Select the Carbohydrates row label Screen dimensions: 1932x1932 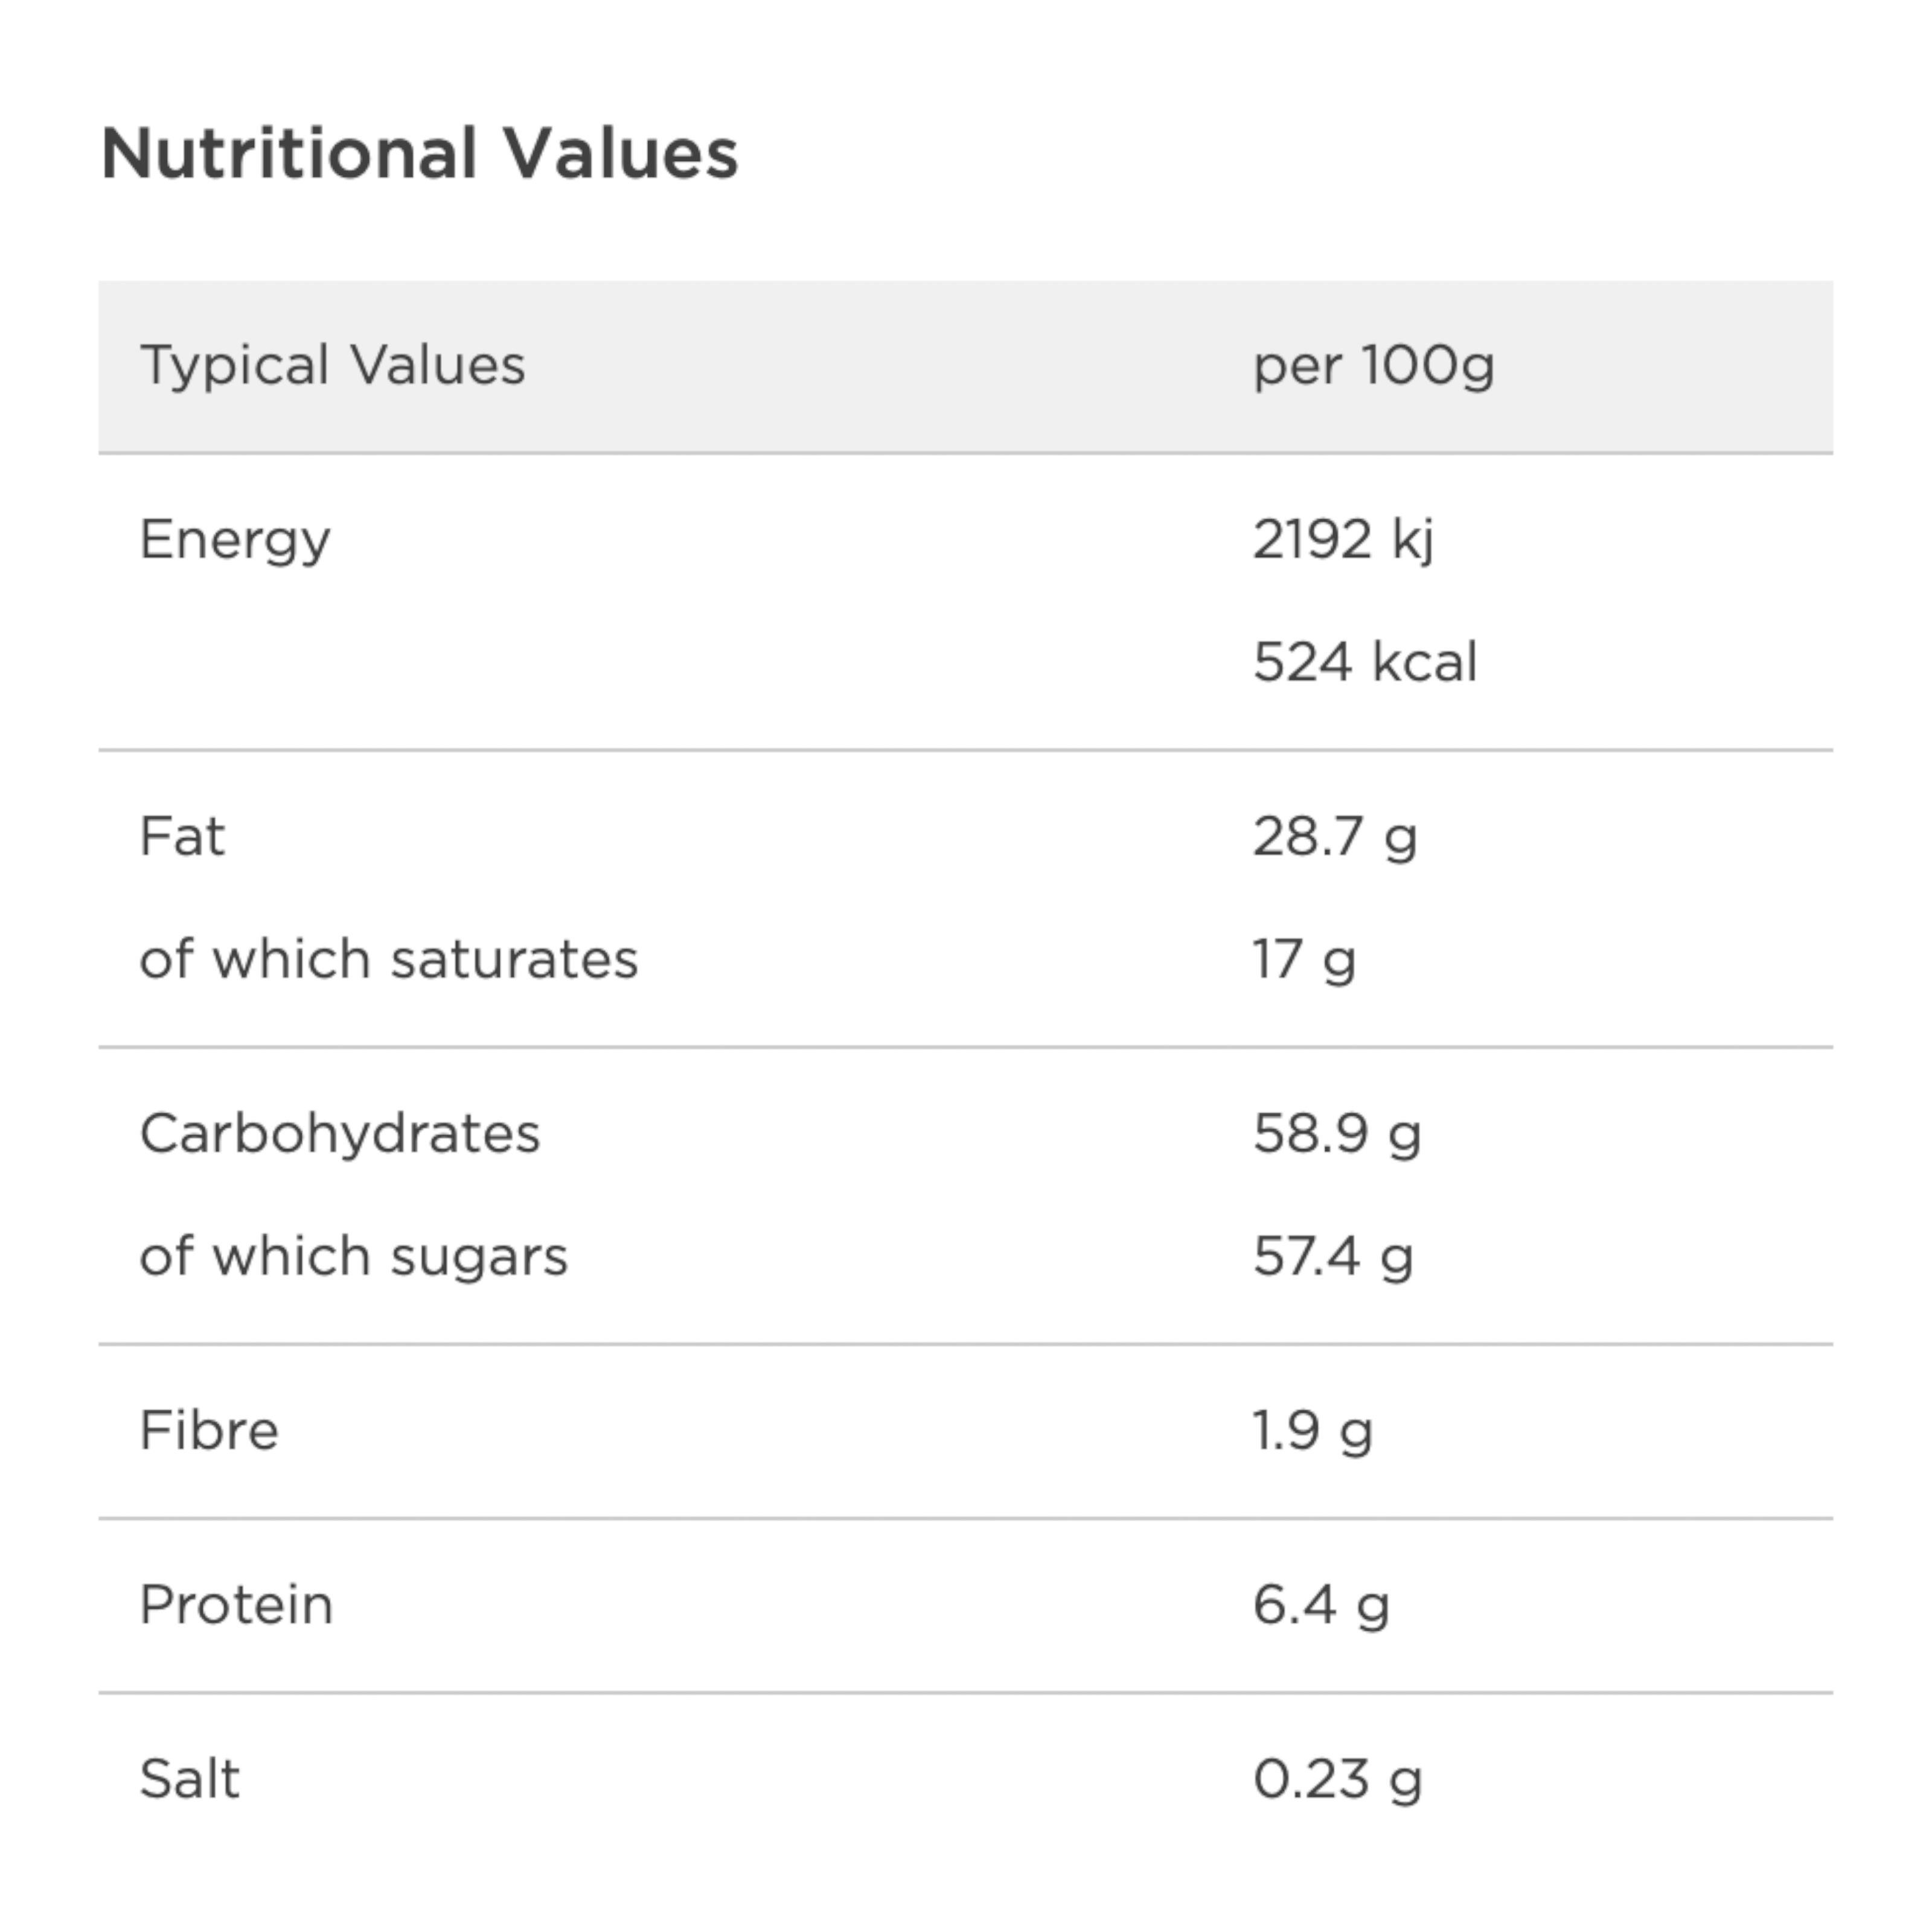click(340, 1133)
